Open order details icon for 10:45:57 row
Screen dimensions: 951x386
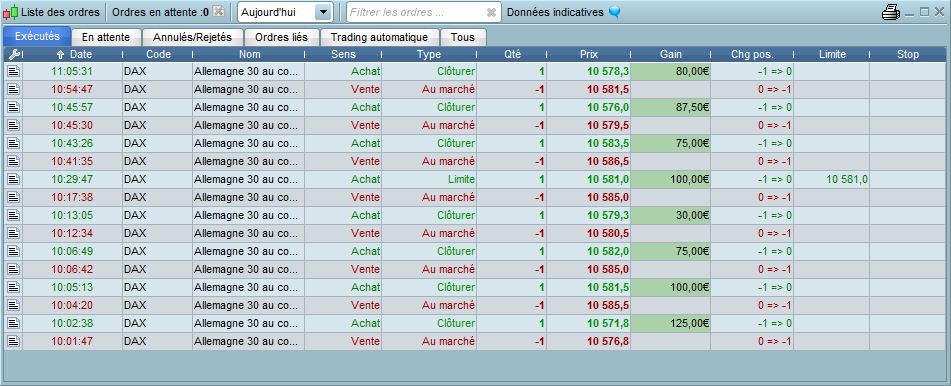(13, 107)
